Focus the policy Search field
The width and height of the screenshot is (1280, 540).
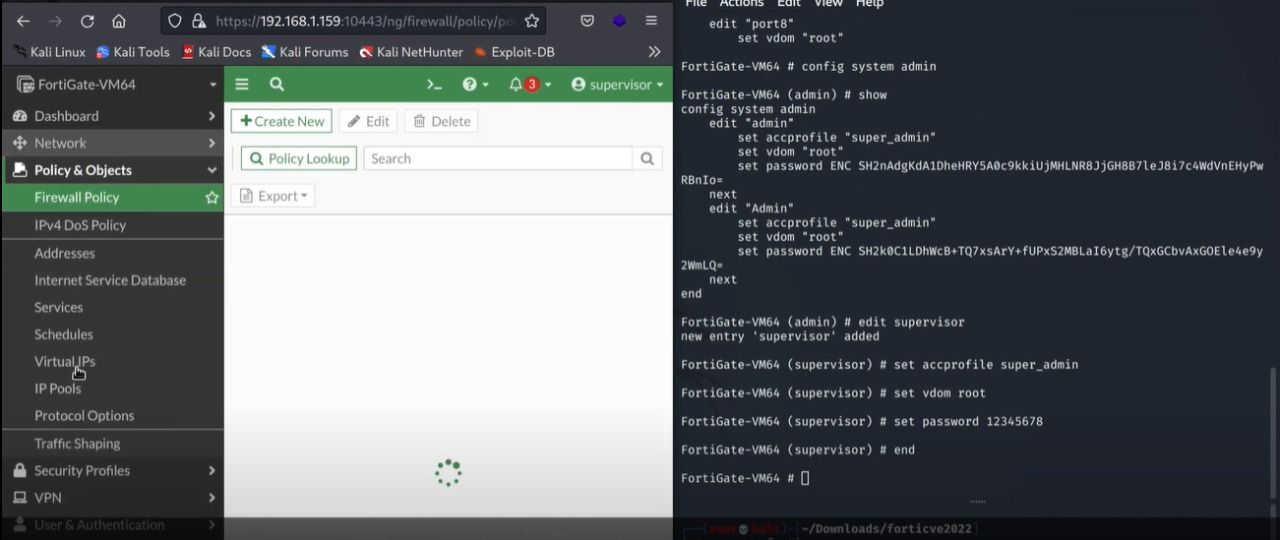[x=498, y=158]
